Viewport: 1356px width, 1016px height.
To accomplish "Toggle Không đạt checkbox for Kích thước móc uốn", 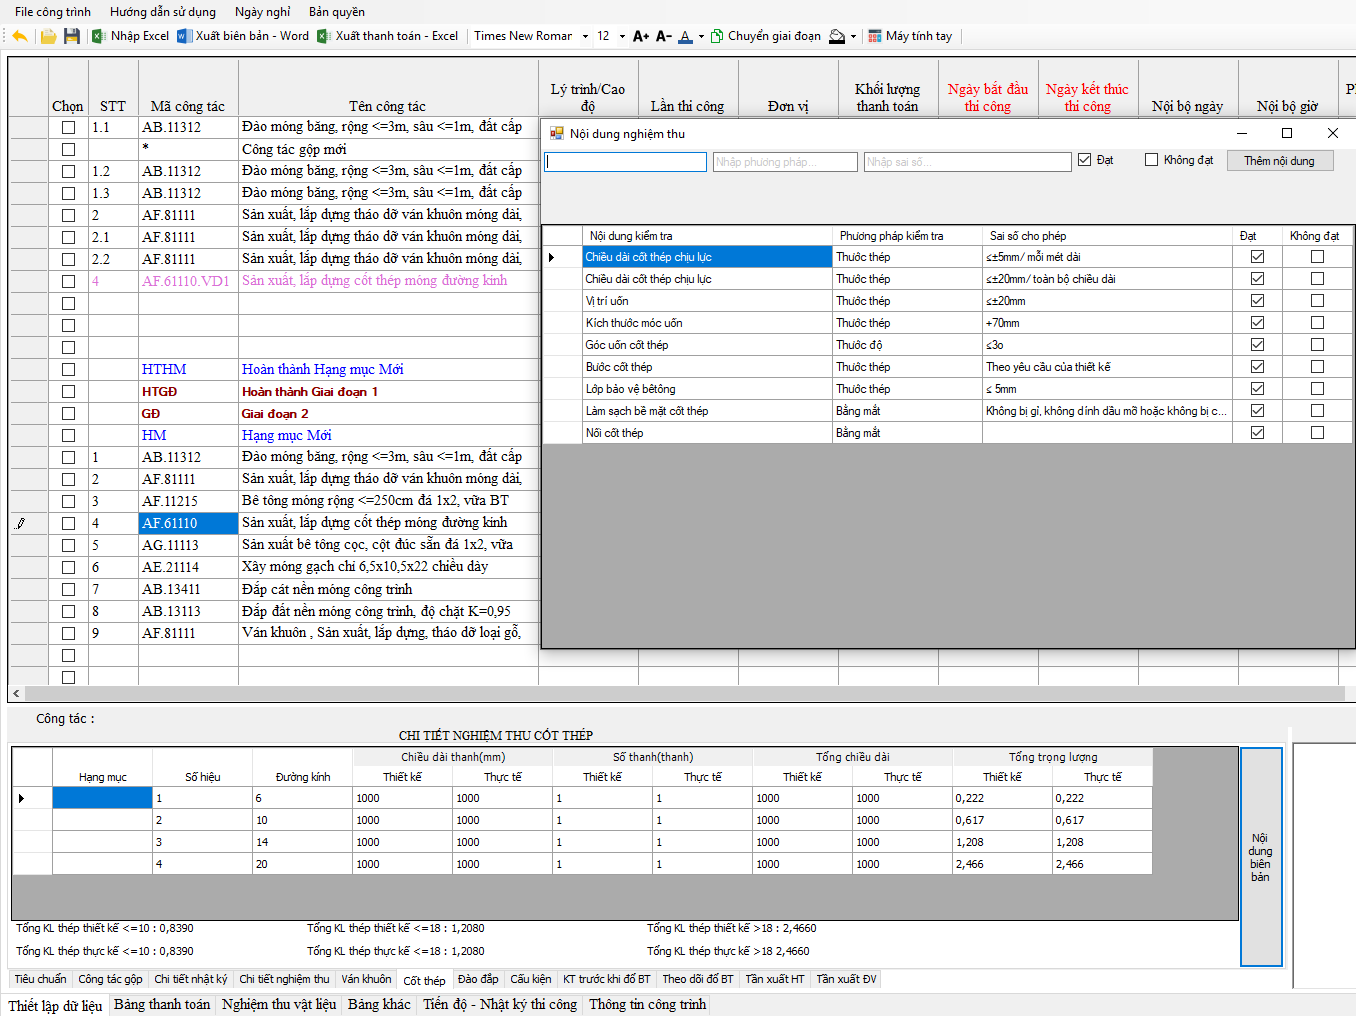I will point(1317,323).
